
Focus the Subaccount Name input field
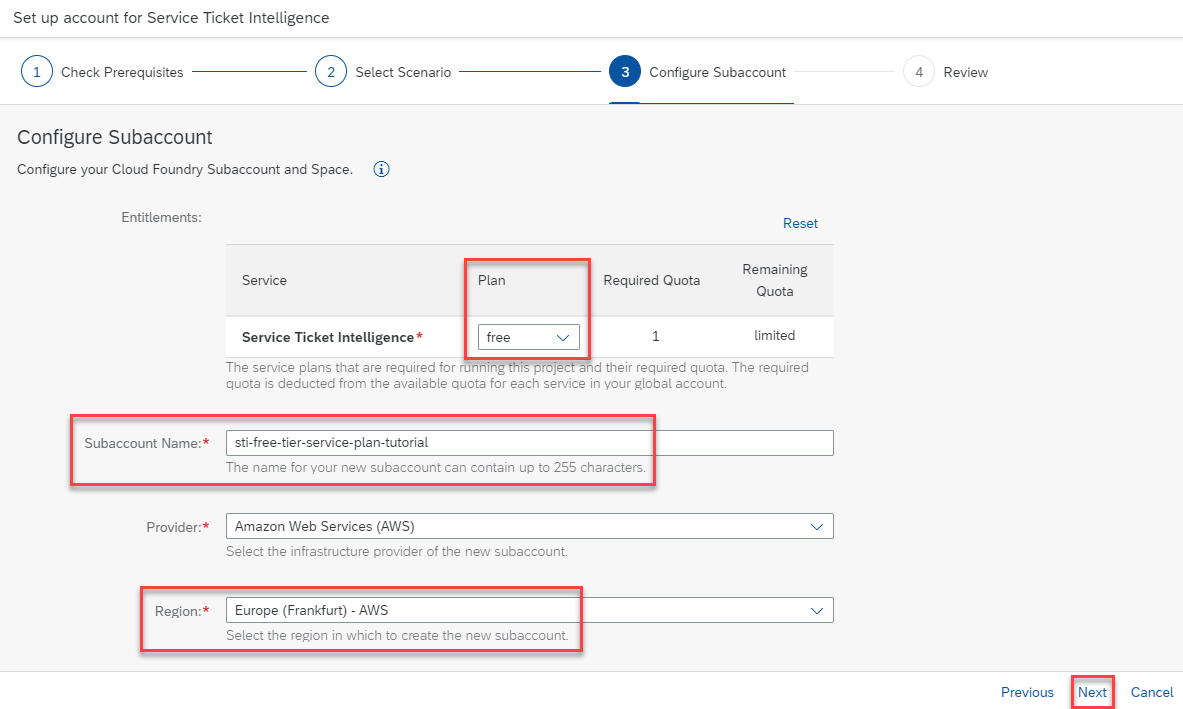pyautogui.click(x=530, y=443)
